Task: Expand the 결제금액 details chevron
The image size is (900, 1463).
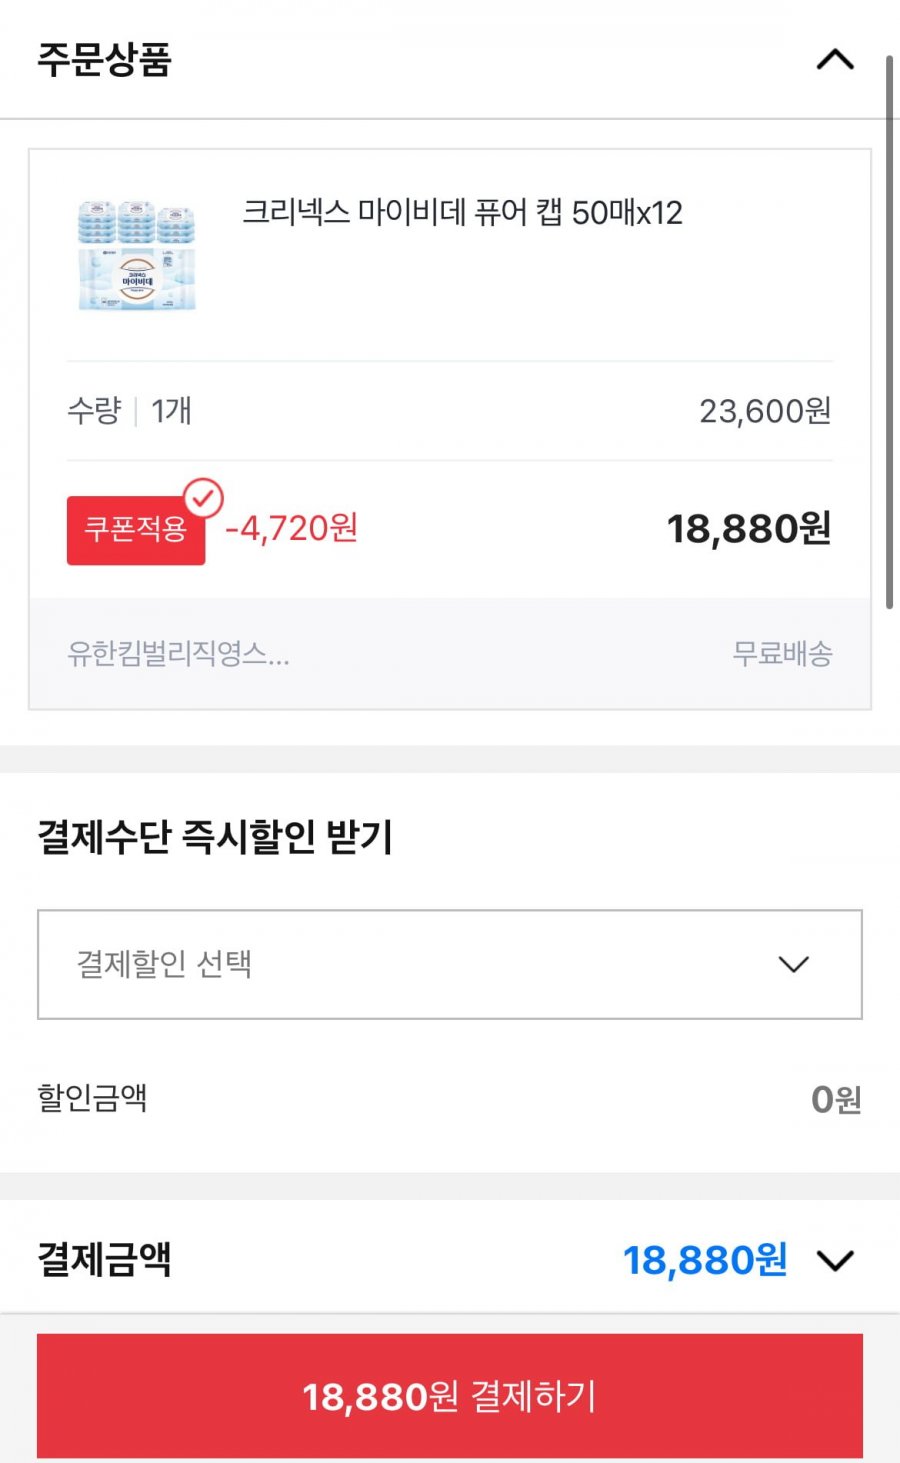Action: coord(835,1260)
